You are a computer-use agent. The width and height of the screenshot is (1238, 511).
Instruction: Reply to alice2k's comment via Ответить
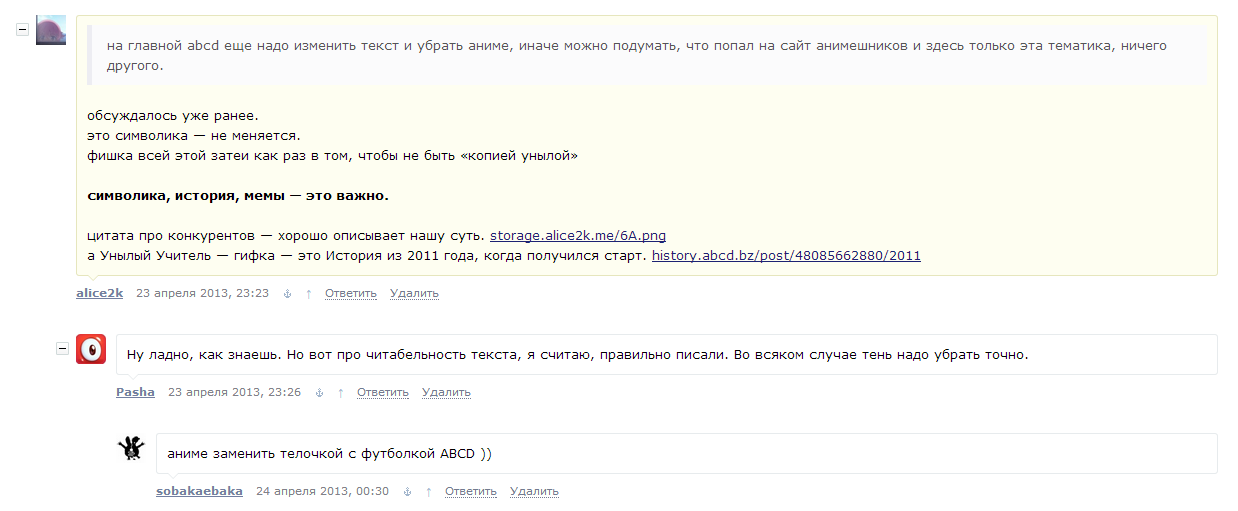[350, 294]
